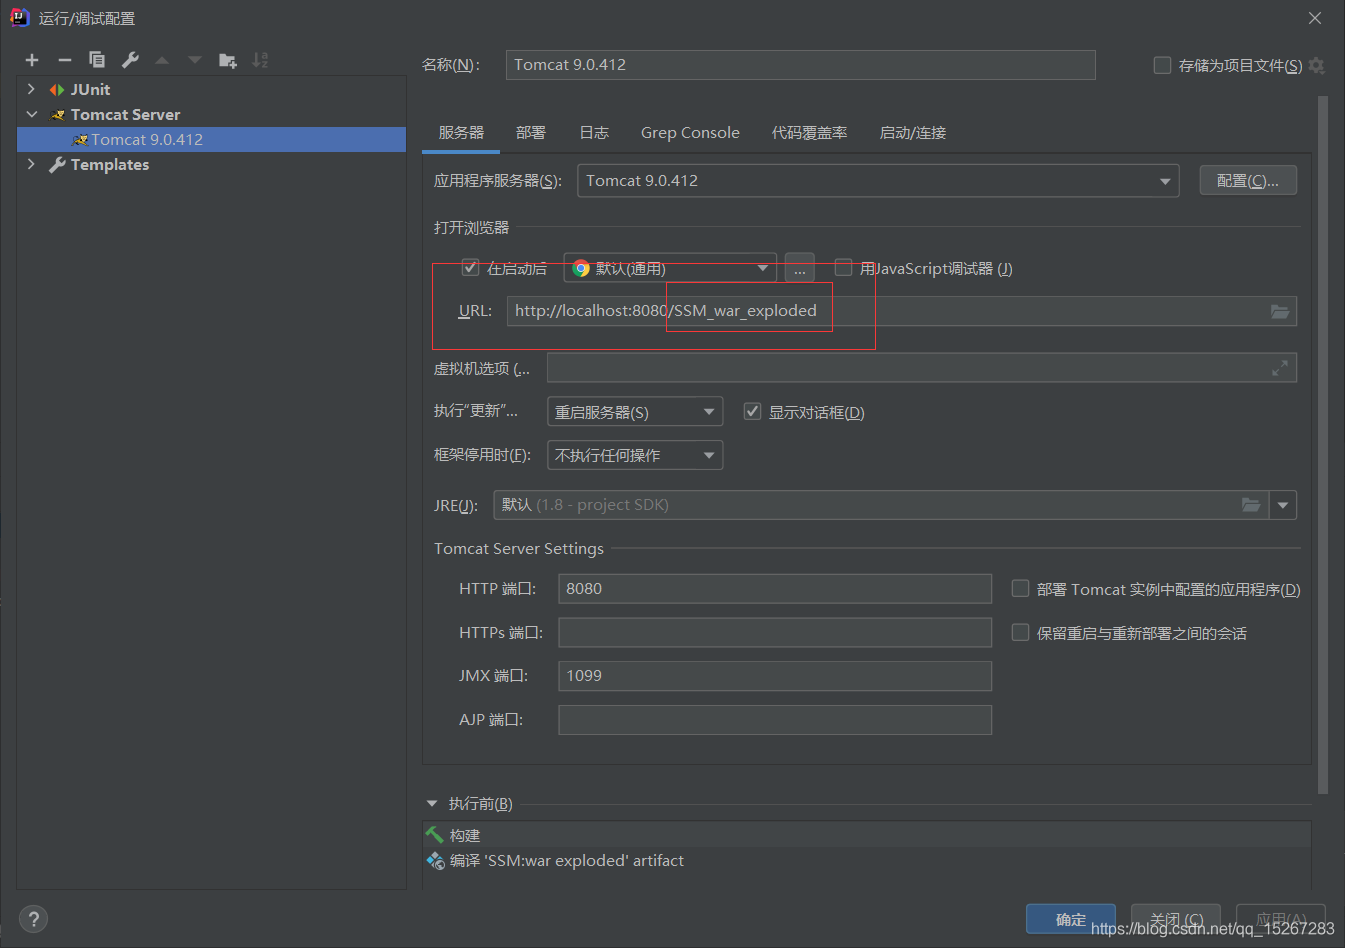Click the right panel vertical scrollbar

1323,445
